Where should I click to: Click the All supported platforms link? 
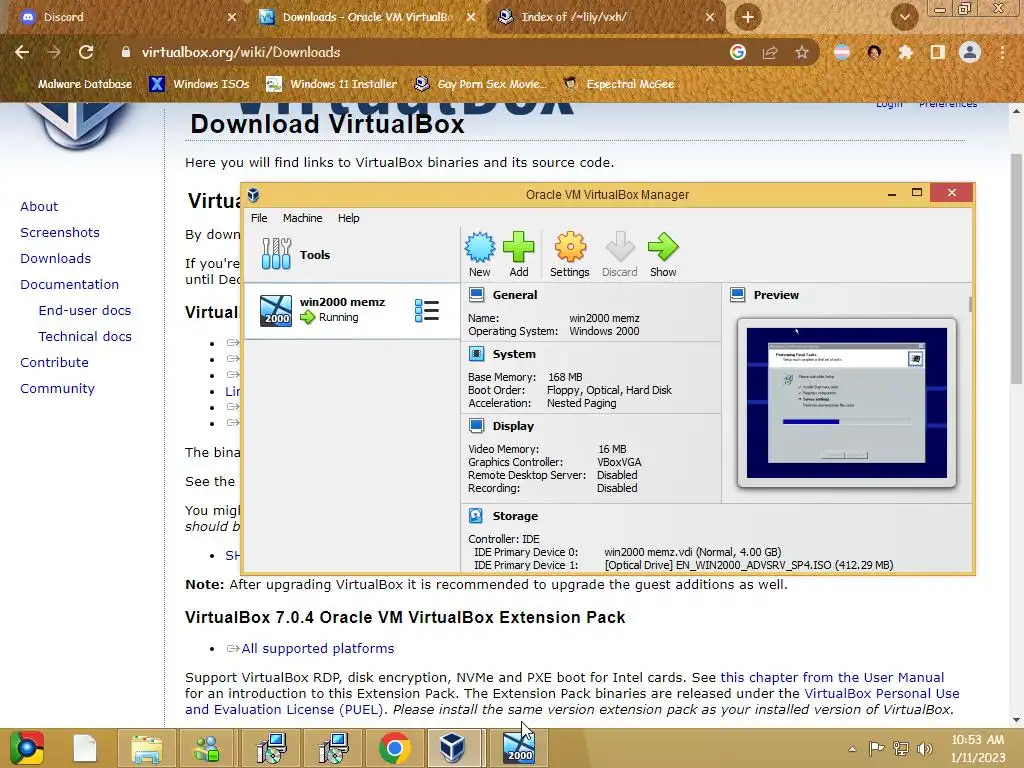click(317, 648)
